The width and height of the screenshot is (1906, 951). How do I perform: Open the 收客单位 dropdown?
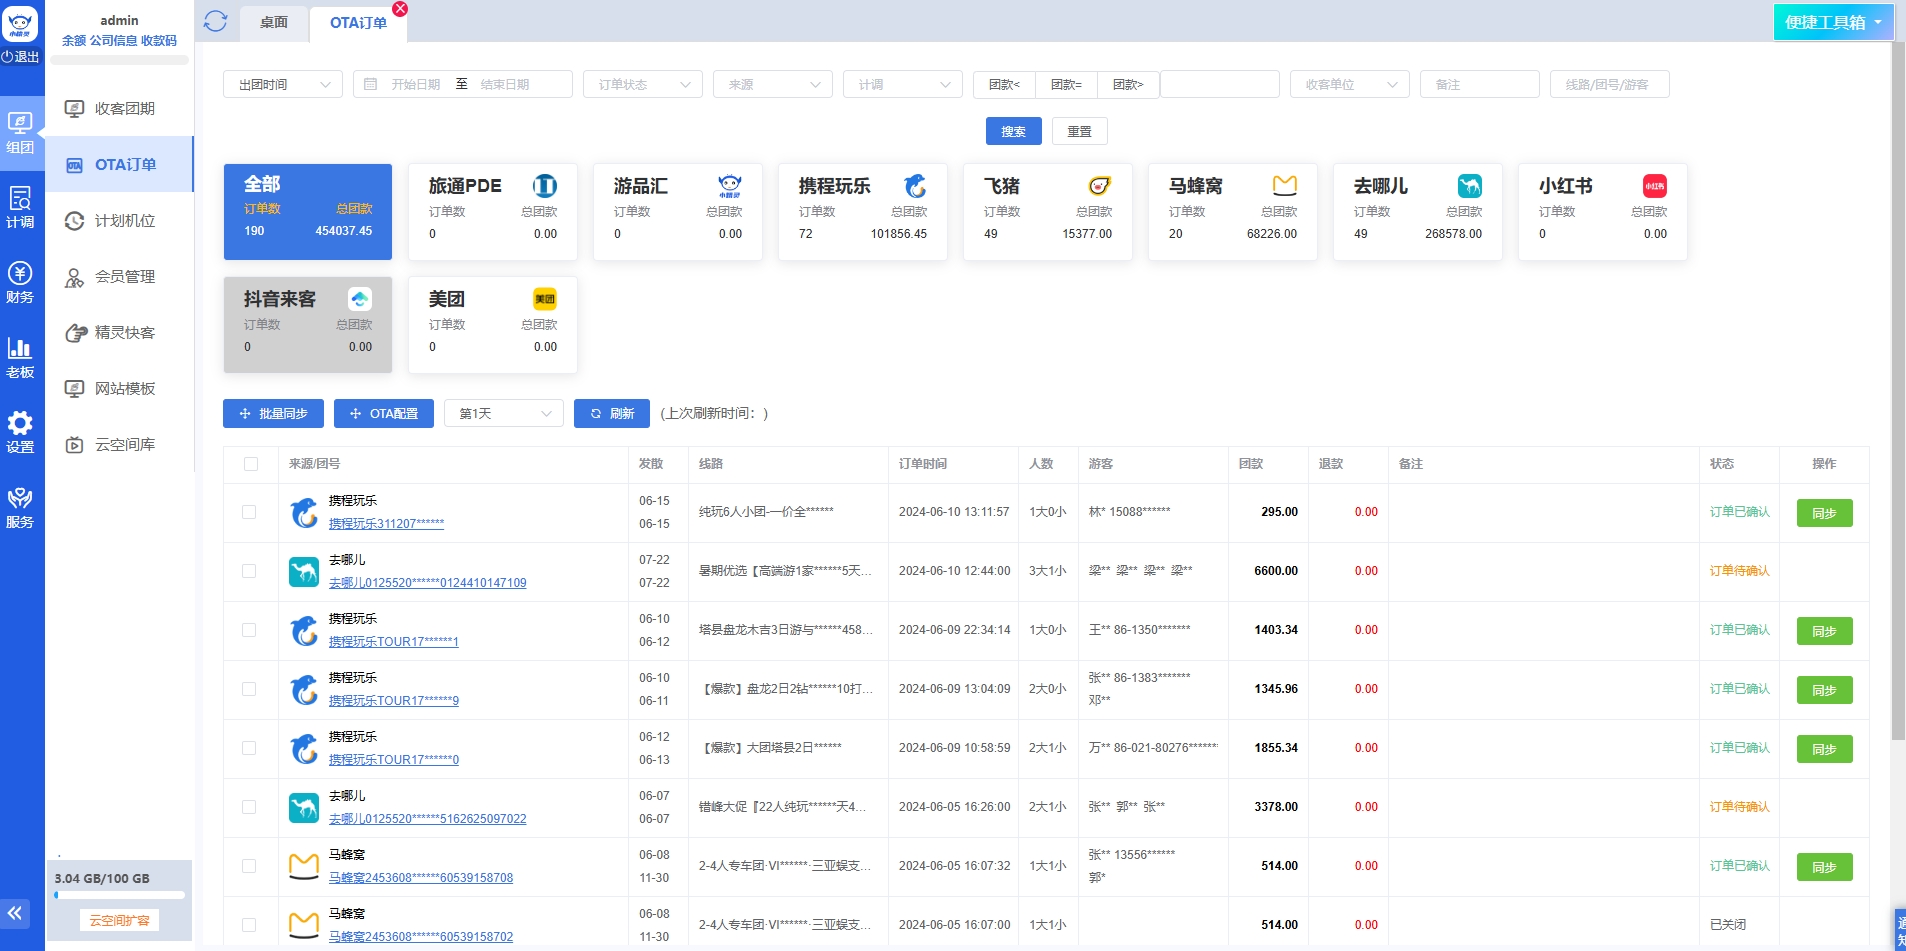(x=1350, y=84)
